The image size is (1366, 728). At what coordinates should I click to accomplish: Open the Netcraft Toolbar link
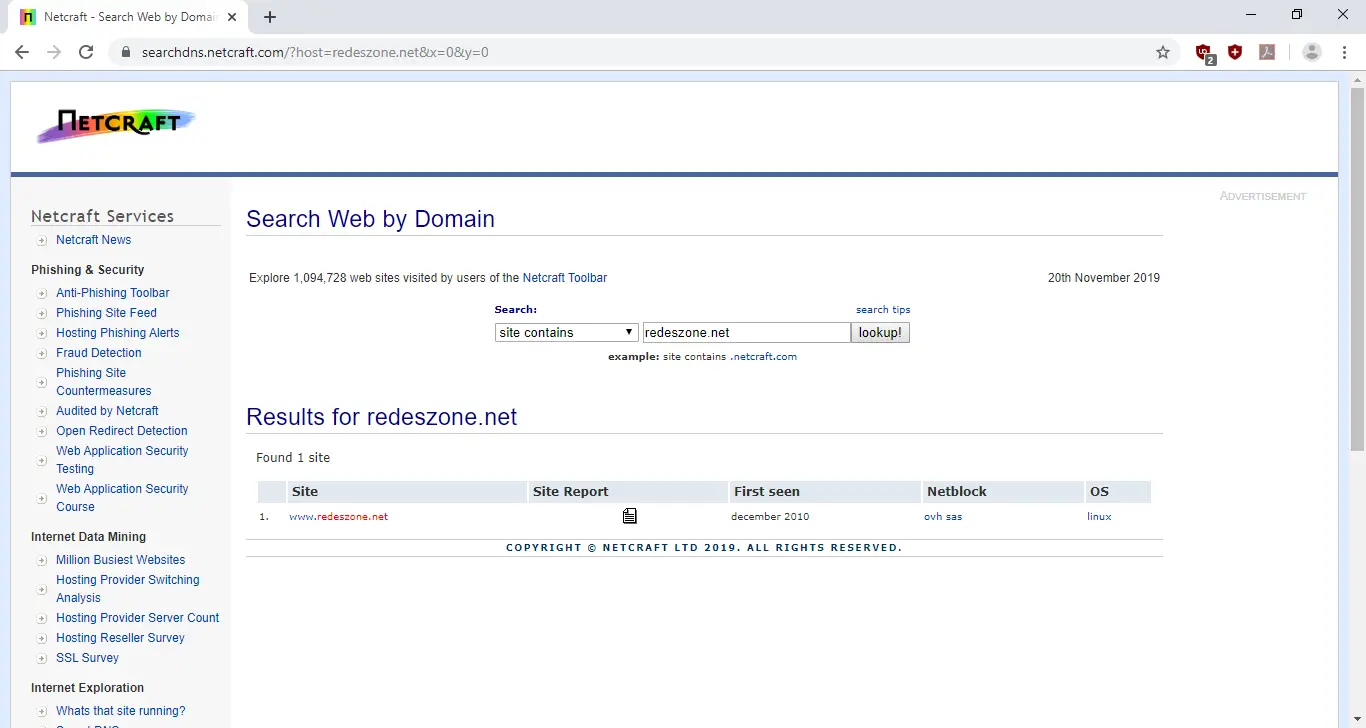(565, 278)
